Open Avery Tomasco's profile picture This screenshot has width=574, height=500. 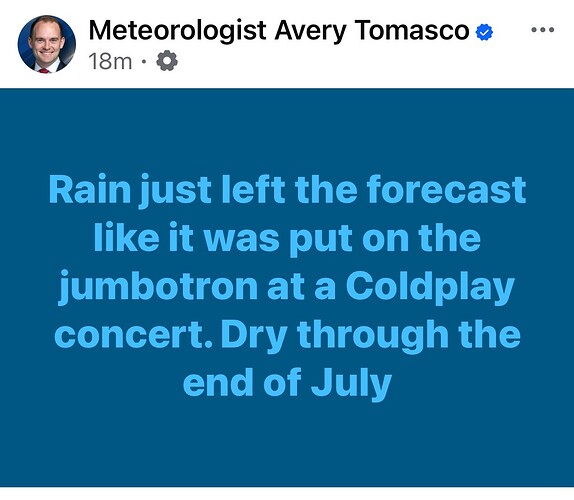47,44
